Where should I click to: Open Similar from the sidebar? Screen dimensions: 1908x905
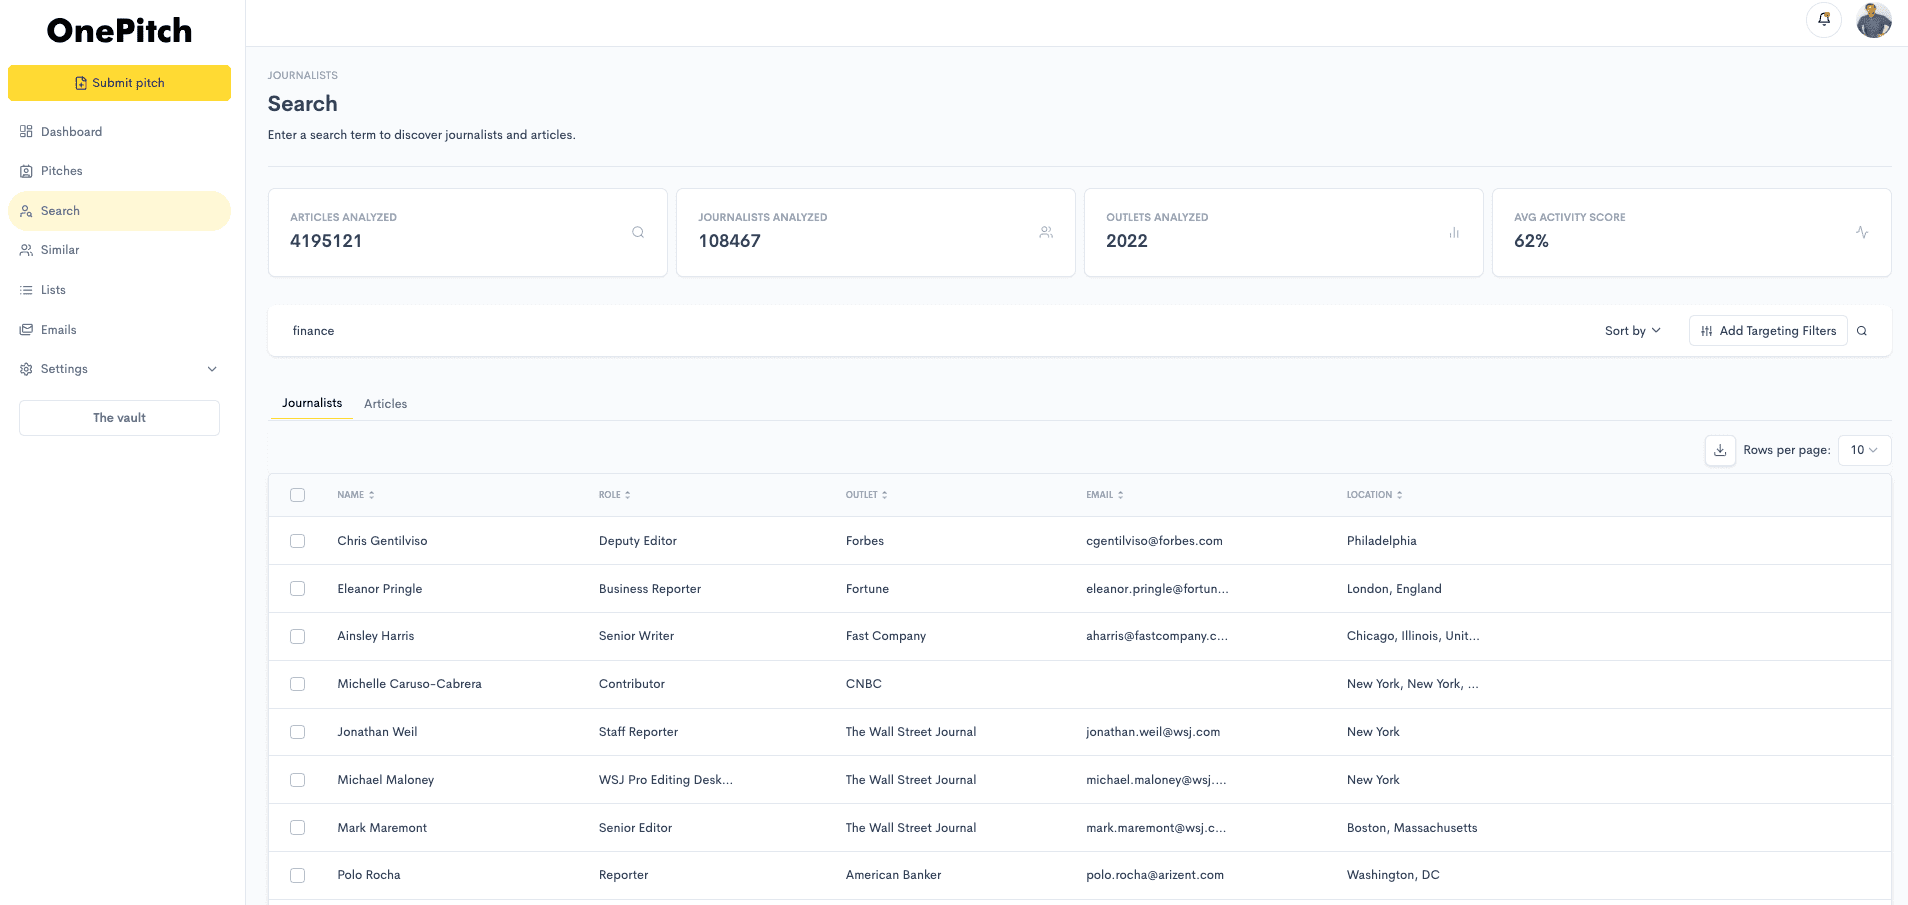[119, 250]
